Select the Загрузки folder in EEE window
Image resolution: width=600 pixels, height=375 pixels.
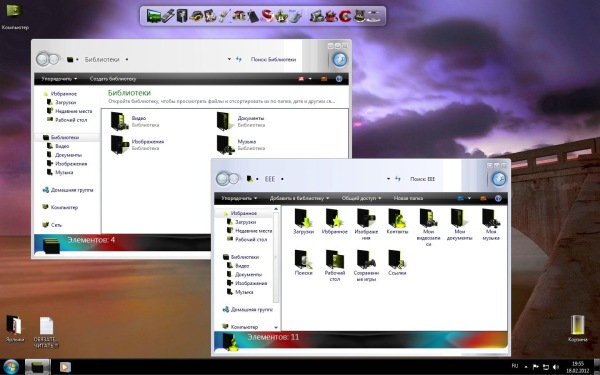point(303,221)
